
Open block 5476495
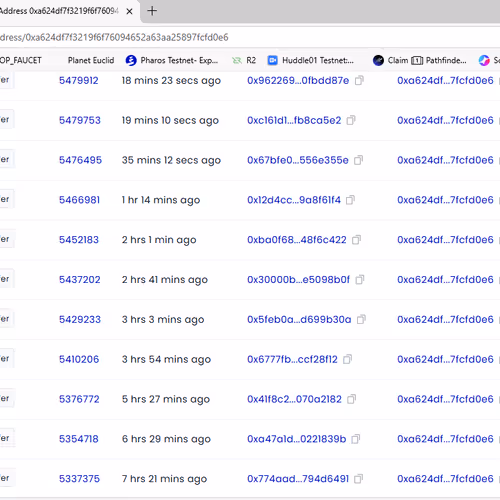point(80,160)
